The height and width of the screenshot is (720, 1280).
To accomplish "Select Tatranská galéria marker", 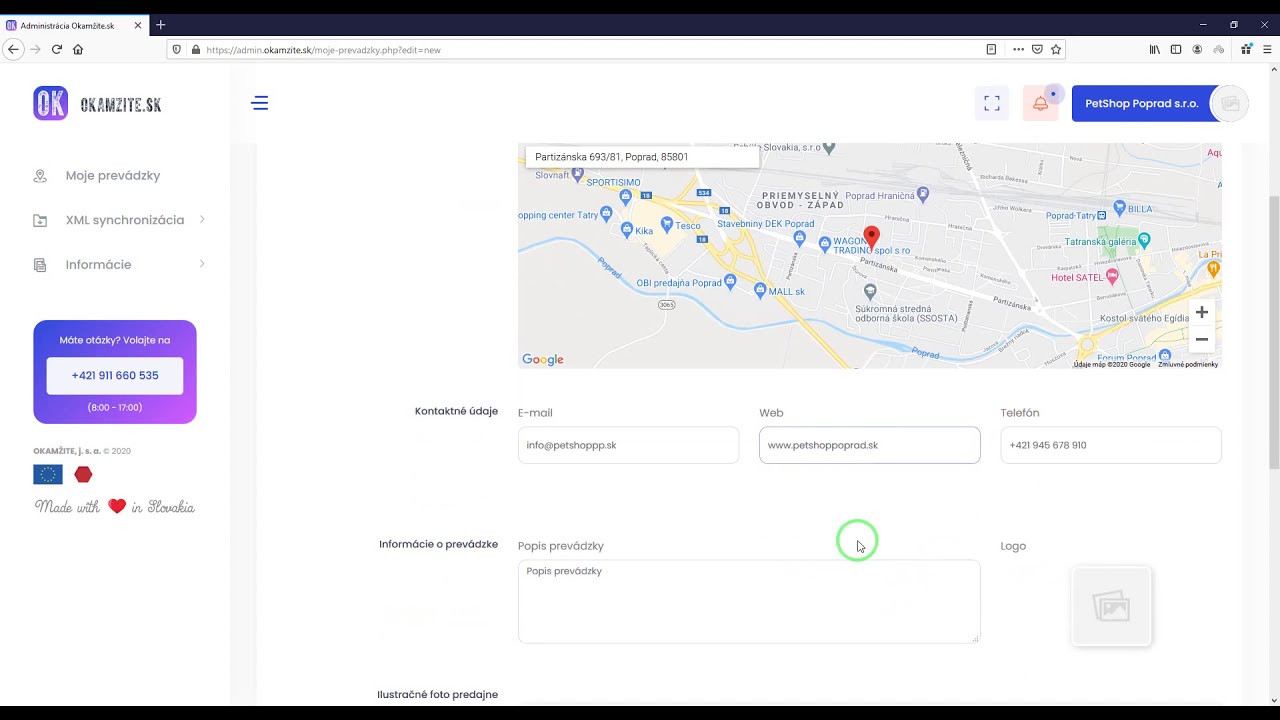I will [1145, 240].
